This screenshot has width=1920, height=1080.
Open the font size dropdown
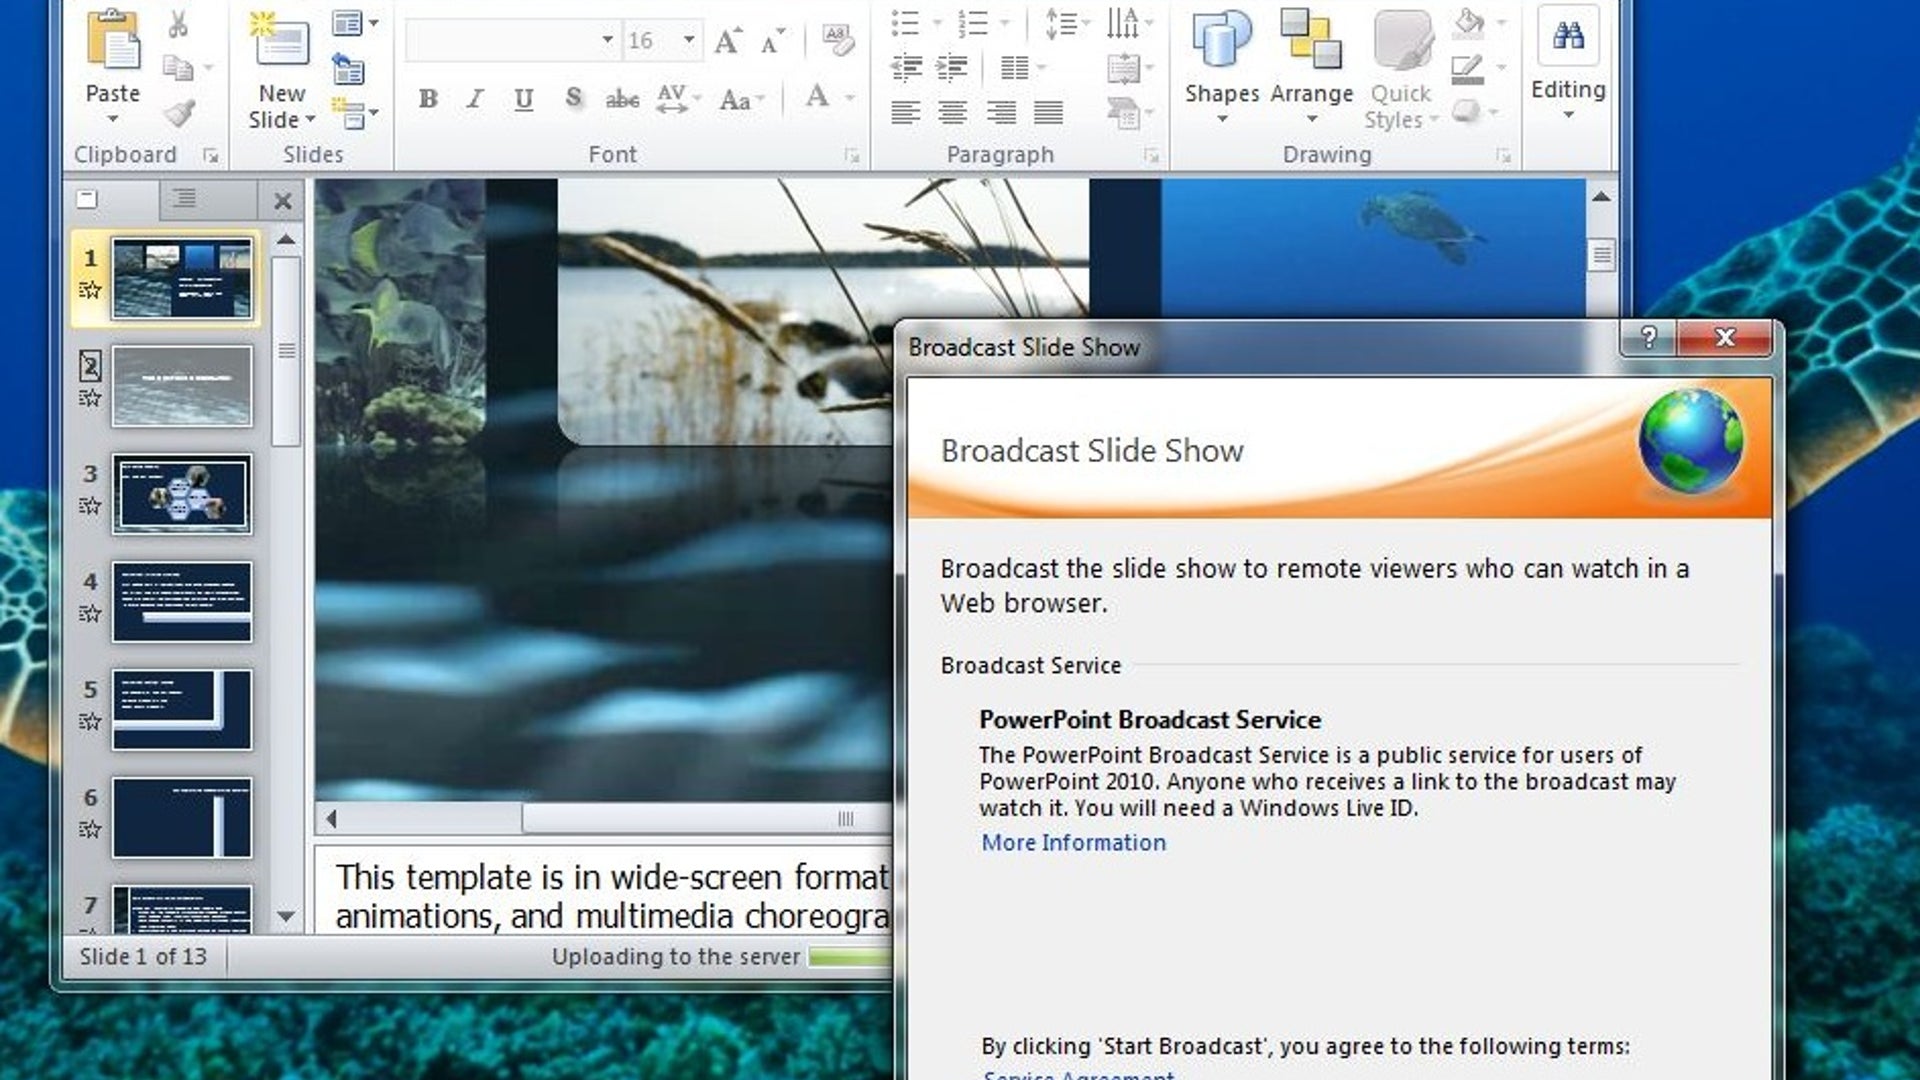(x=690, y=41)
